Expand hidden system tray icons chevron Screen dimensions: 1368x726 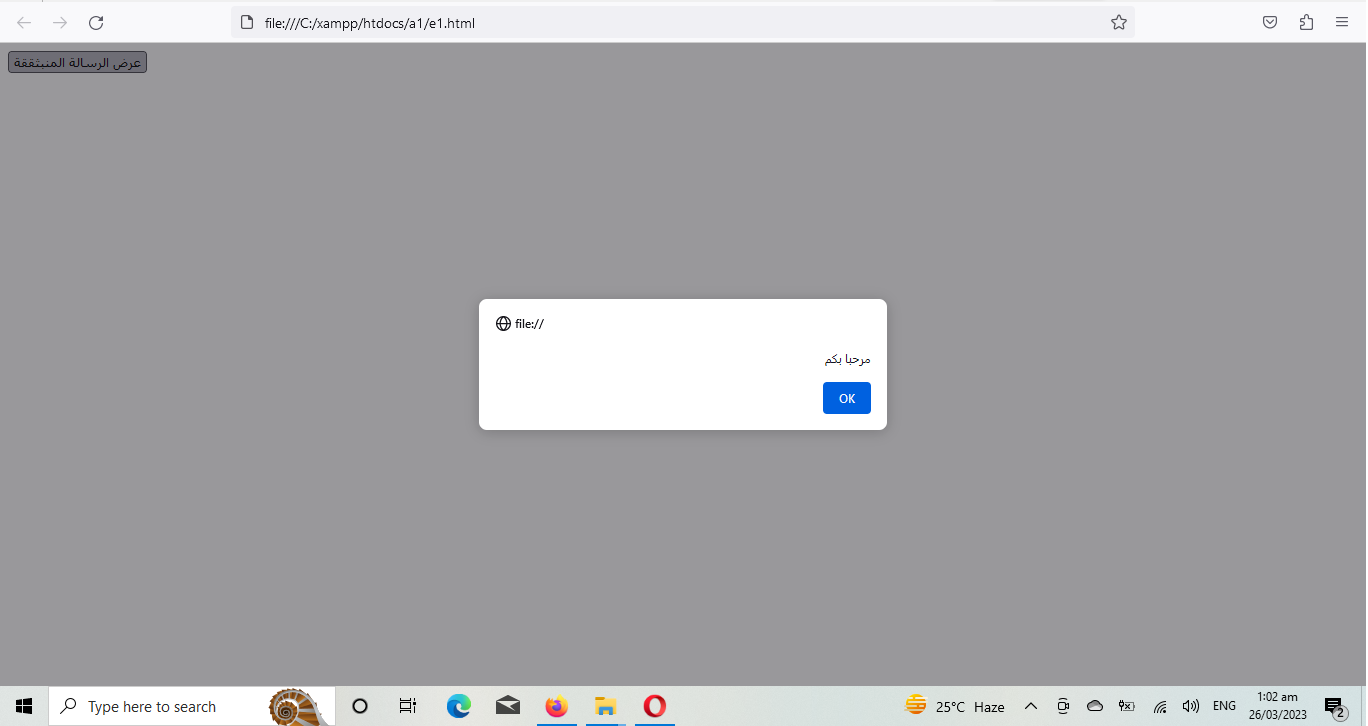pos(1031,706)
